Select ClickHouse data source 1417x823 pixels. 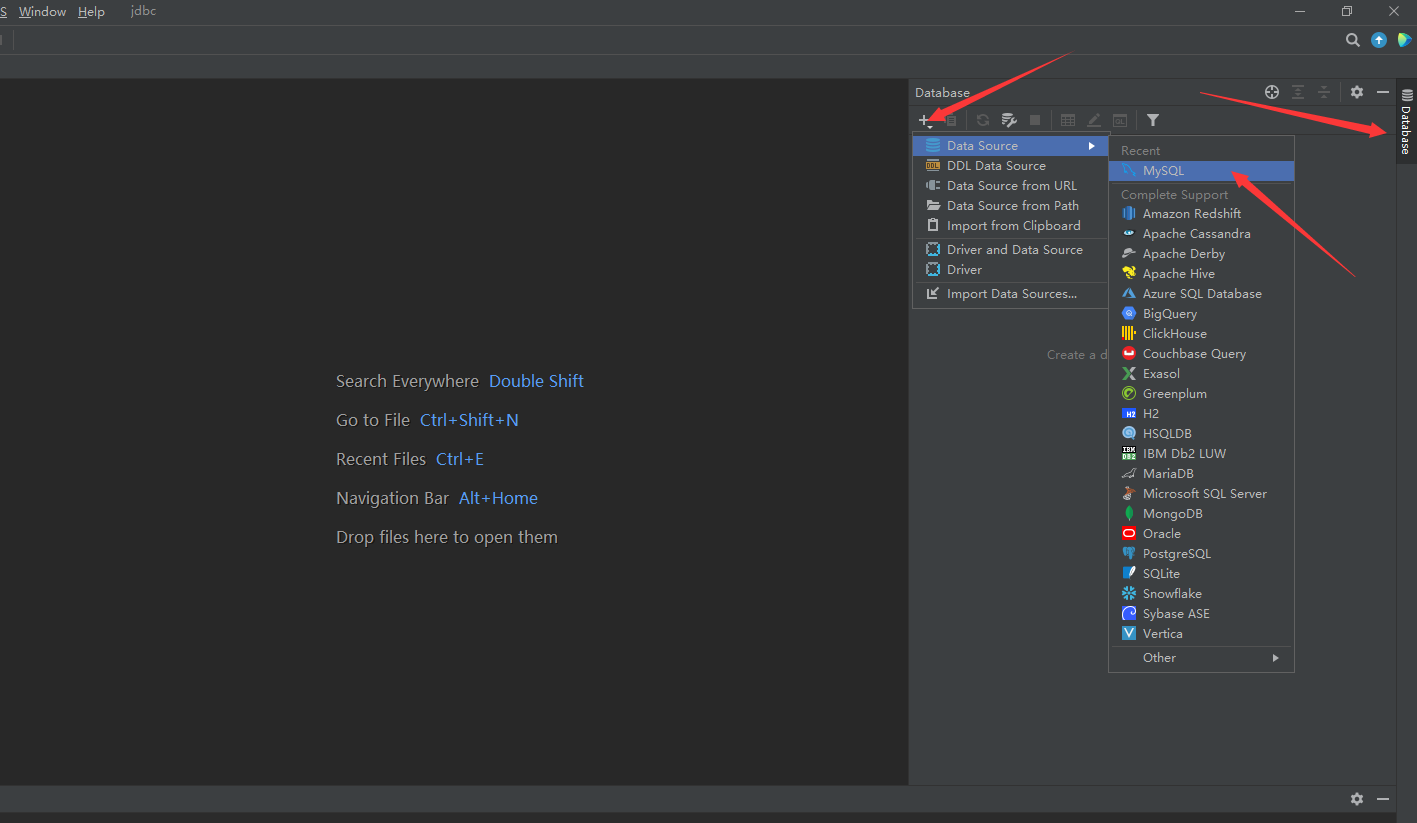click(1201, 334)
